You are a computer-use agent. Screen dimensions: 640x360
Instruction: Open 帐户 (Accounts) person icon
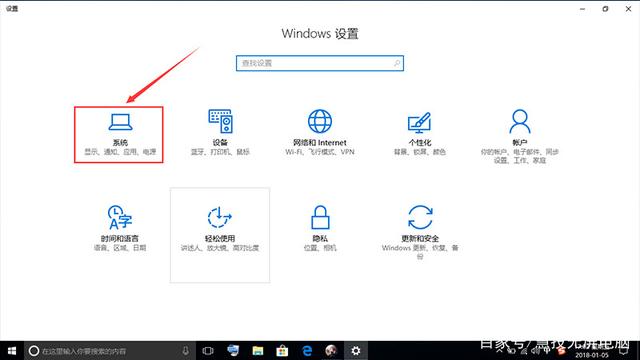[x=520, y=121]
